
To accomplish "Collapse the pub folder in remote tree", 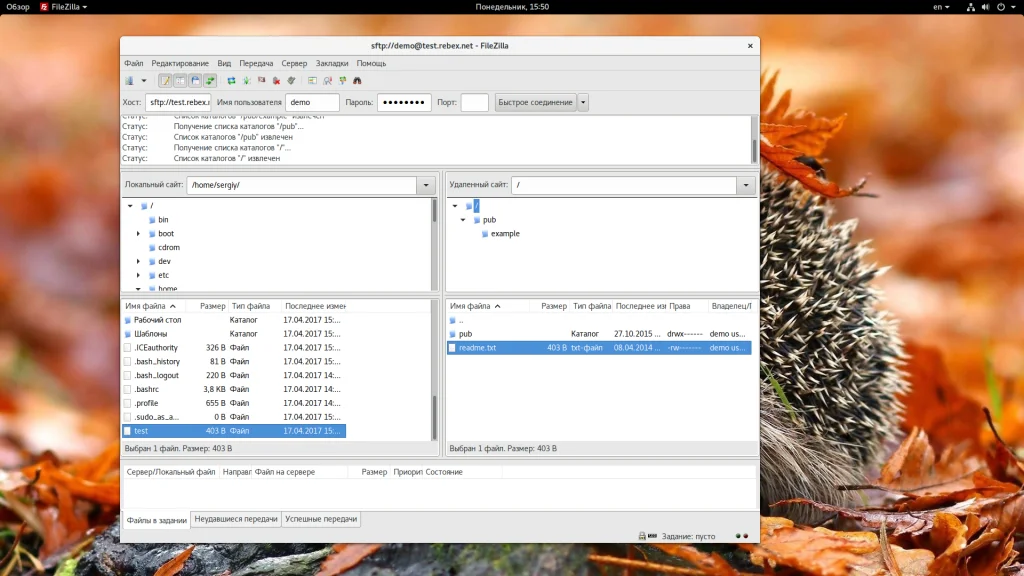I will click(x=463, y=220).
